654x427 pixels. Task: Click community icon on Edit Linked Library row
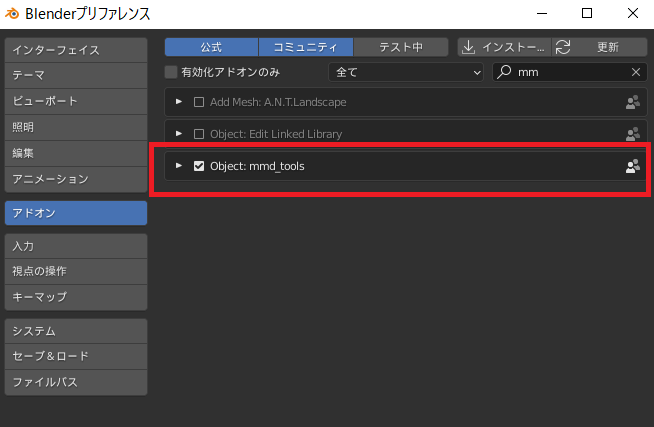633,134
